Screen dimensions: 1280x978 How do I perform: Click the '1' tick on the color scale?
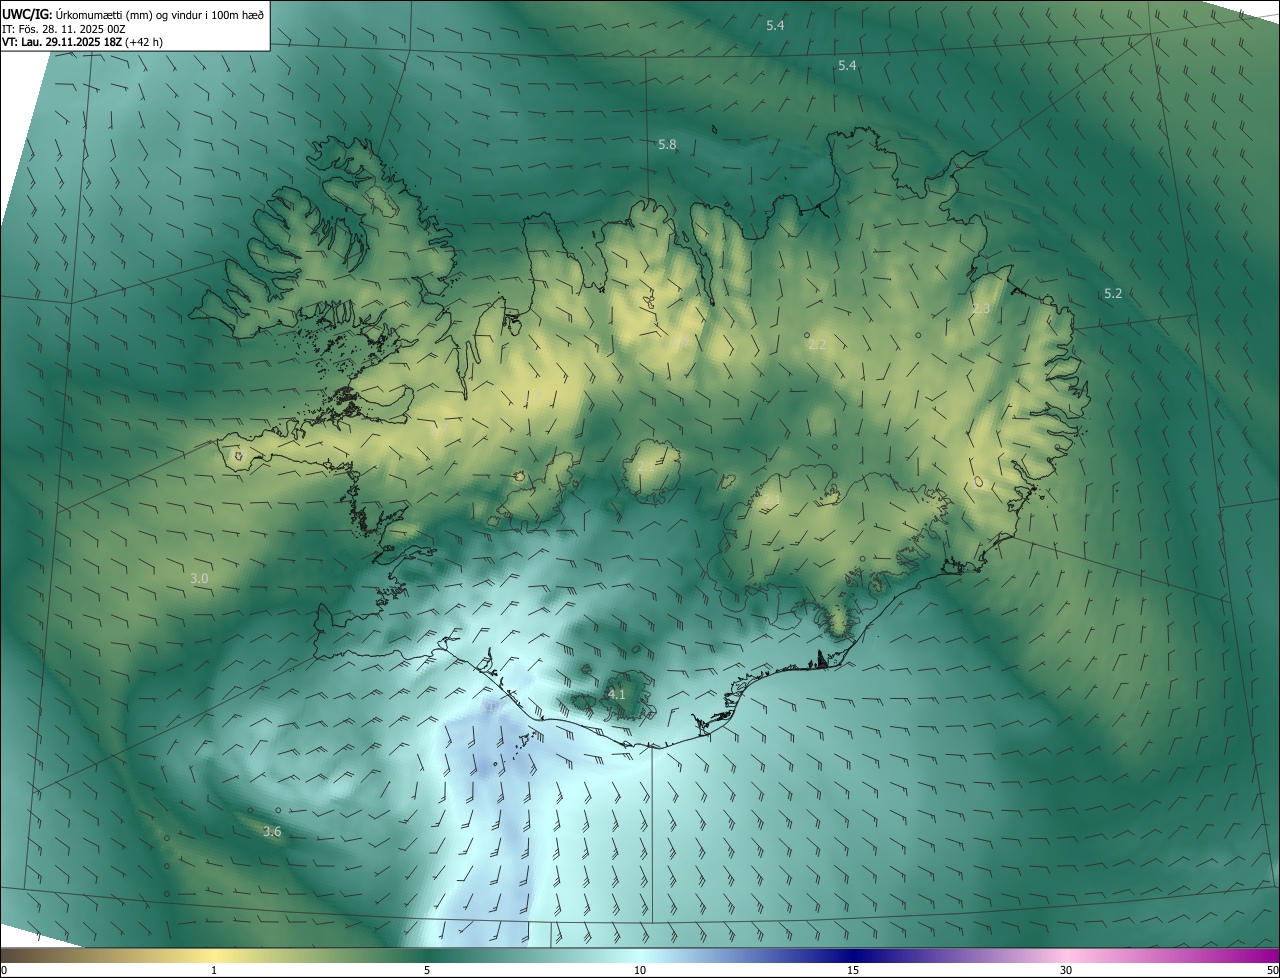pyautogui.click(x=214, y=971)
